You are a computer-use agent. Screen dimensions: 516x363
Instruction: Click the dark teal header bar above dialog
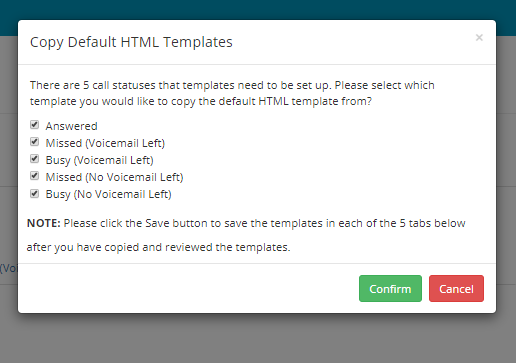258,9
